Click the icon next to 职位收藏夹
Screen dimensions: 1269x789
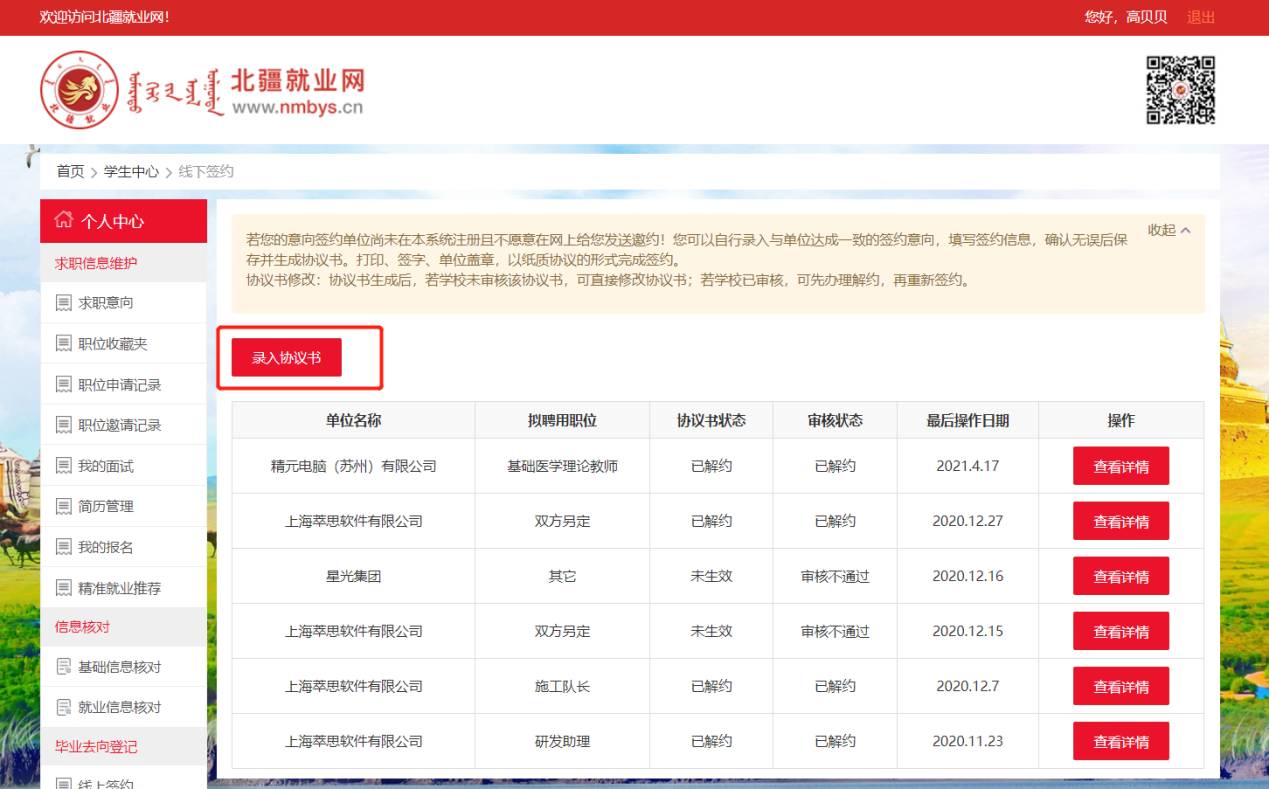pos(64,344)
